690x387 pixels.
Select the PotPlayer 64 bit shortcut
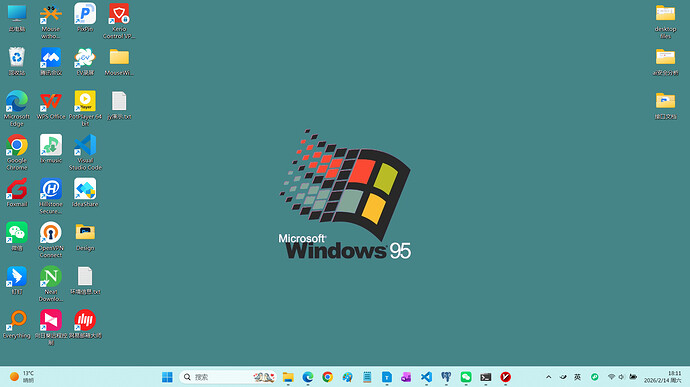[85, 108]
